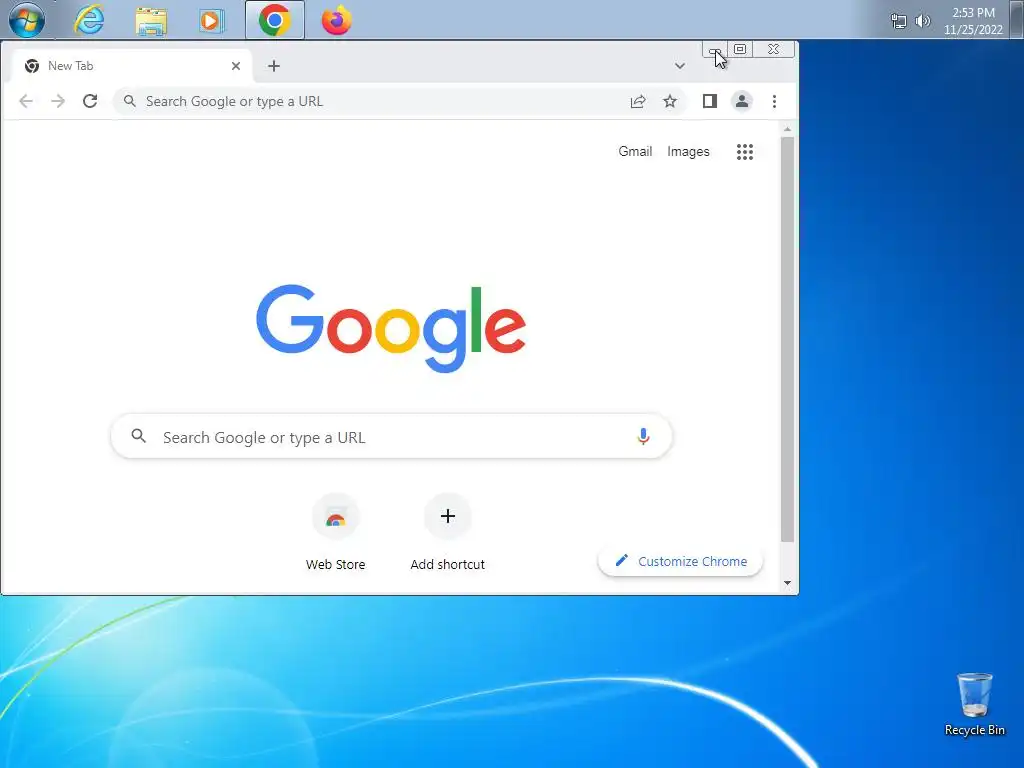Start voice search with microphone icon
Image resolution: width=1024 pixels, height=768 pixels.
(x=643, y=436)
